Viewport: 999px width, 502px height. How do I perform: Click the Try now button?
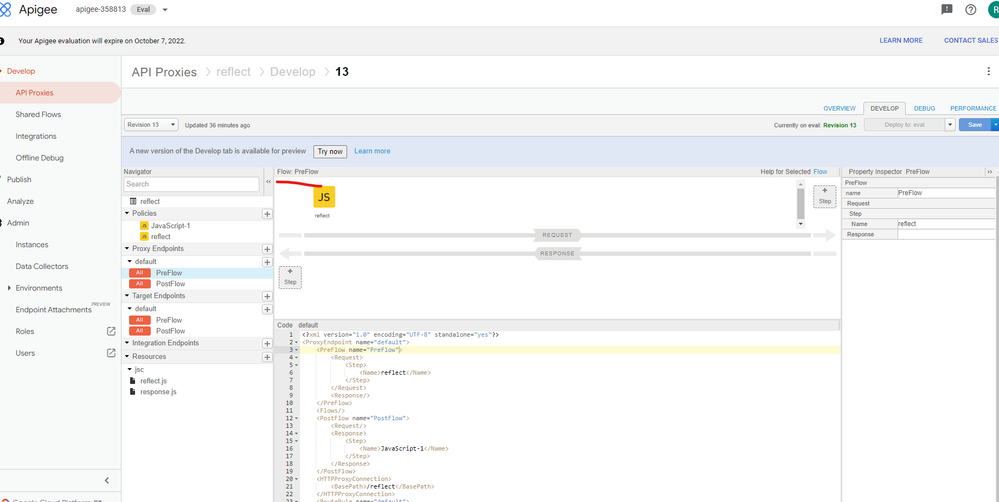pyautogui.click(x=330, y=152)
